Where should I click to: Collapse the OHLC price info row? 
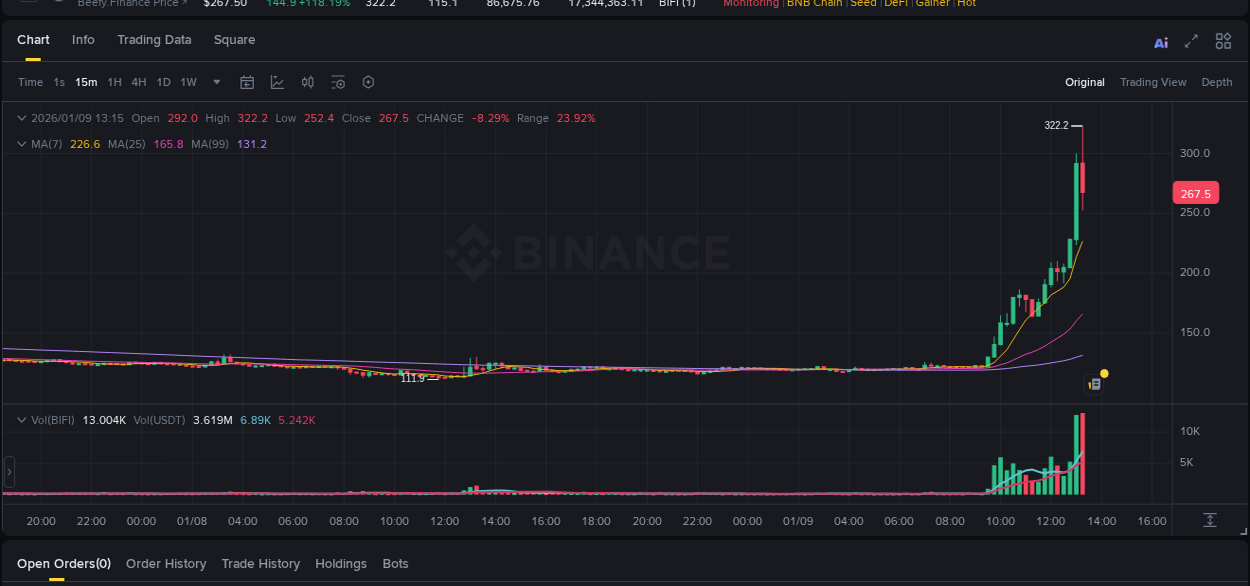(20, 118)
